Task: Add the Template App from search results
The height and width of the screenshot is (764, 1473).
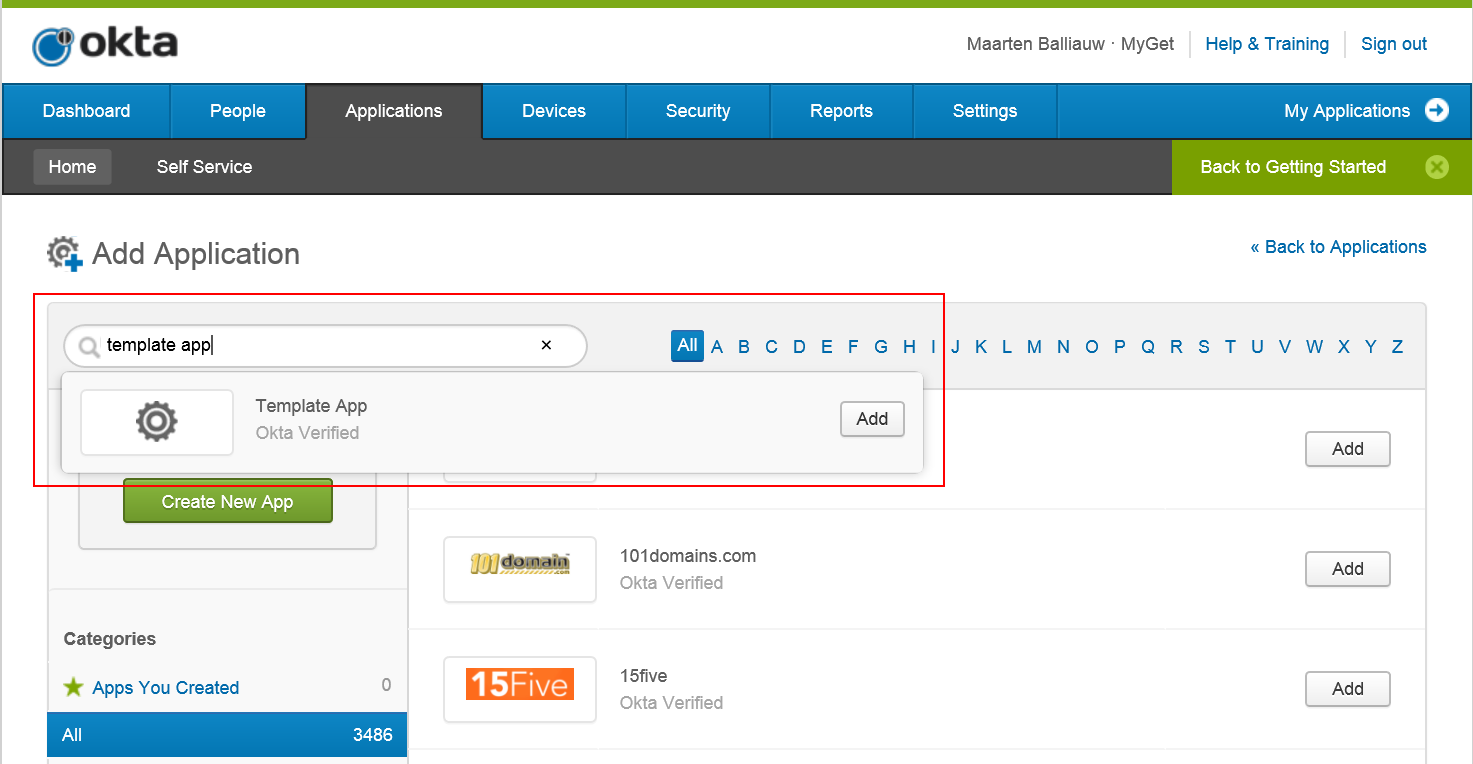Action: point(871,419)
